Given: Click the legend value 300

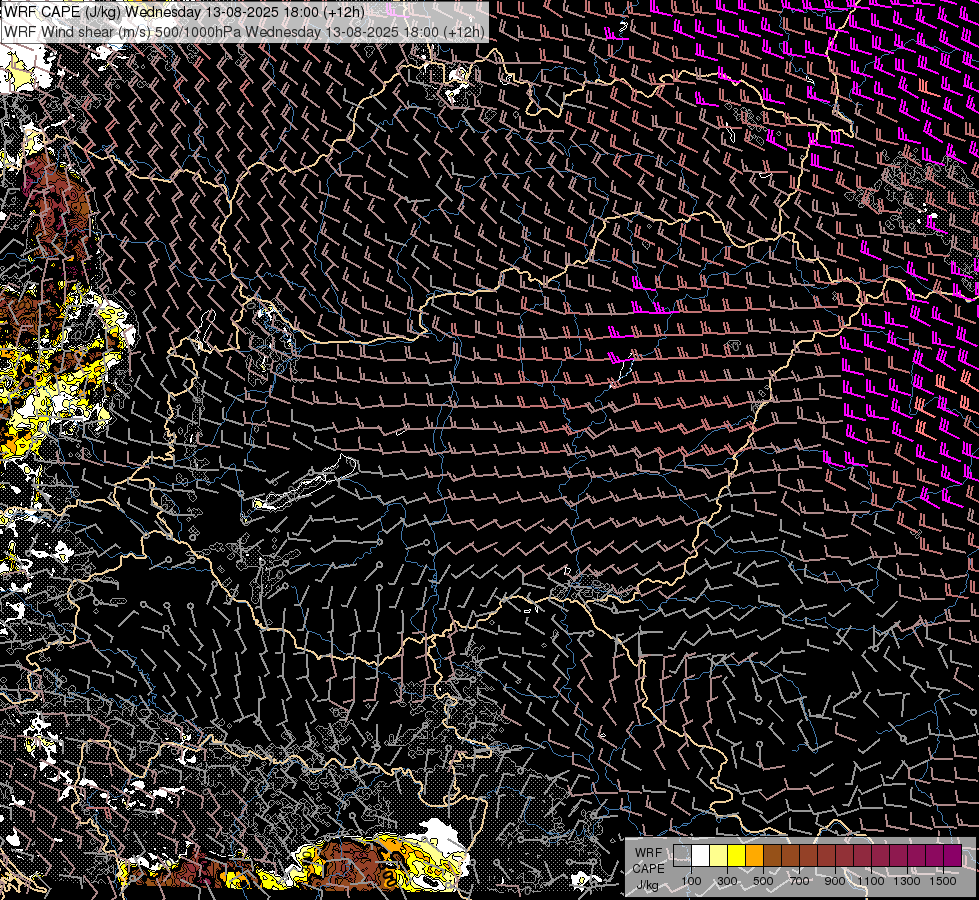Looking at the screenshot, I should click(727, 881).
